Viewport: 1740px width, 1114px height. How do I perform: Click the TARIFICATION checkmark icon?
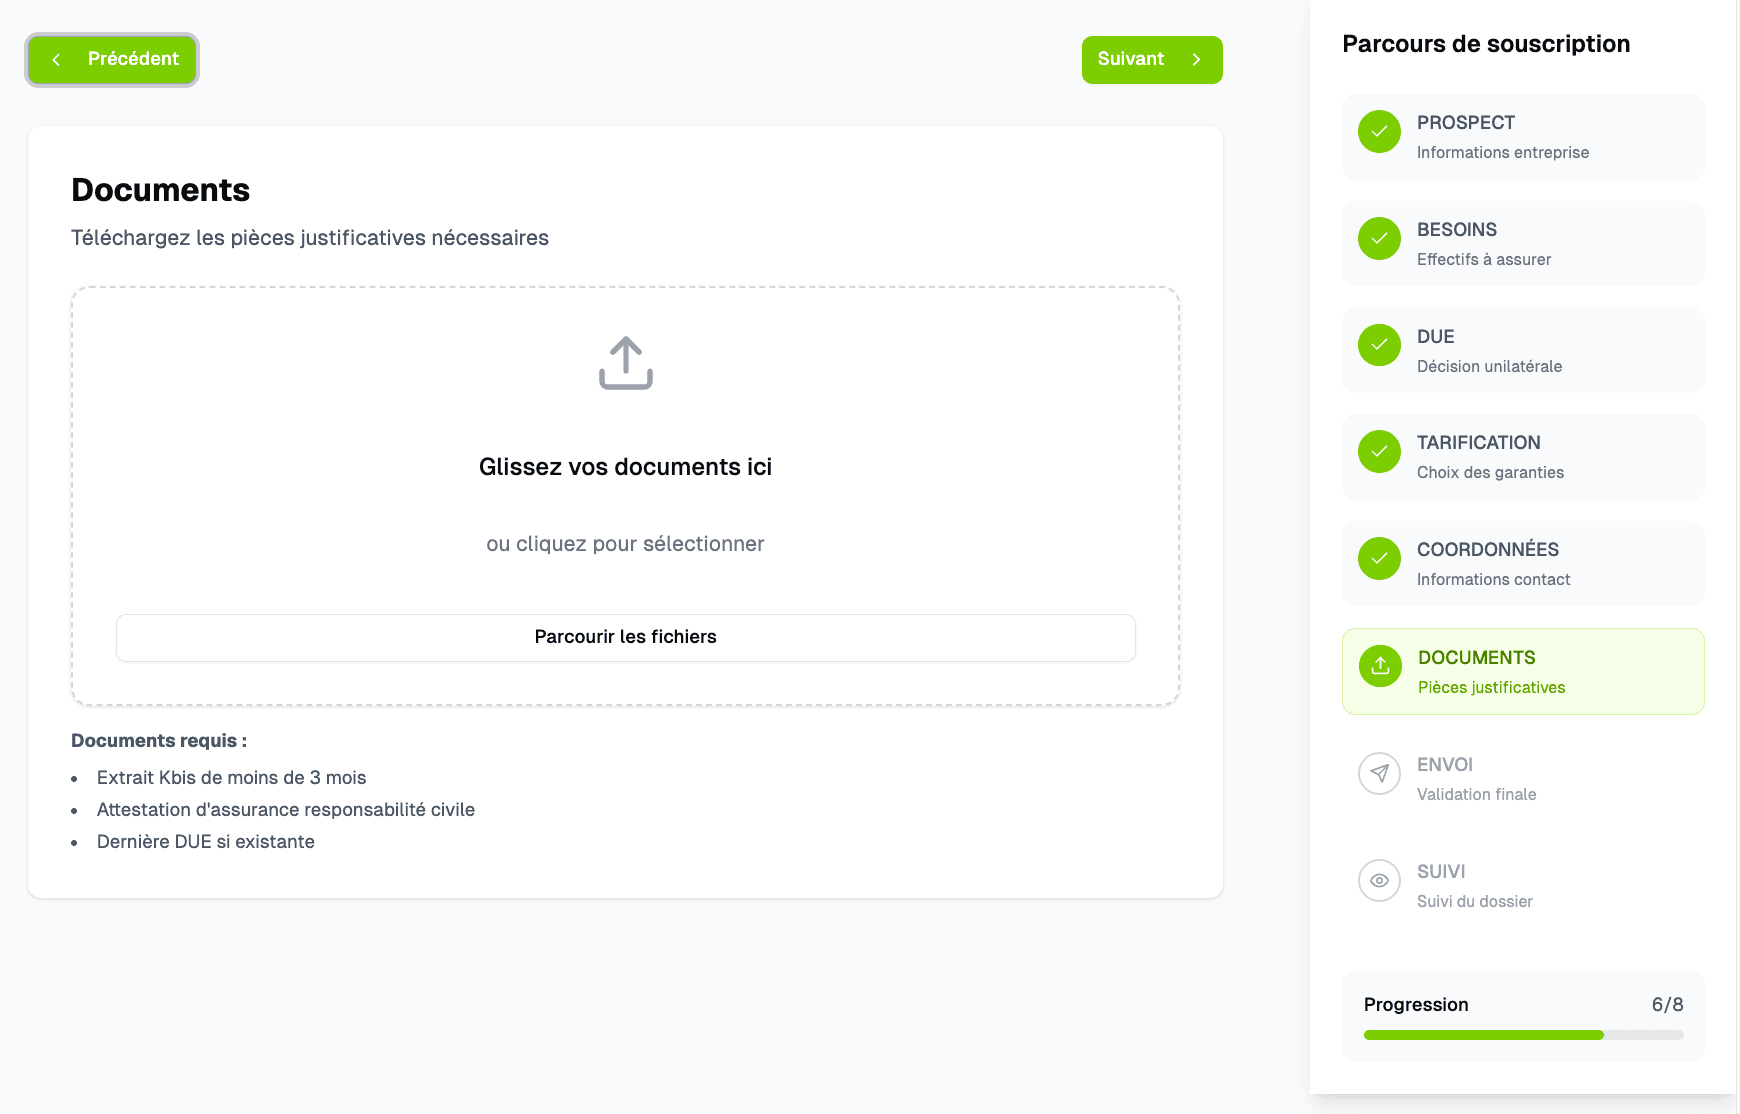1379,453
